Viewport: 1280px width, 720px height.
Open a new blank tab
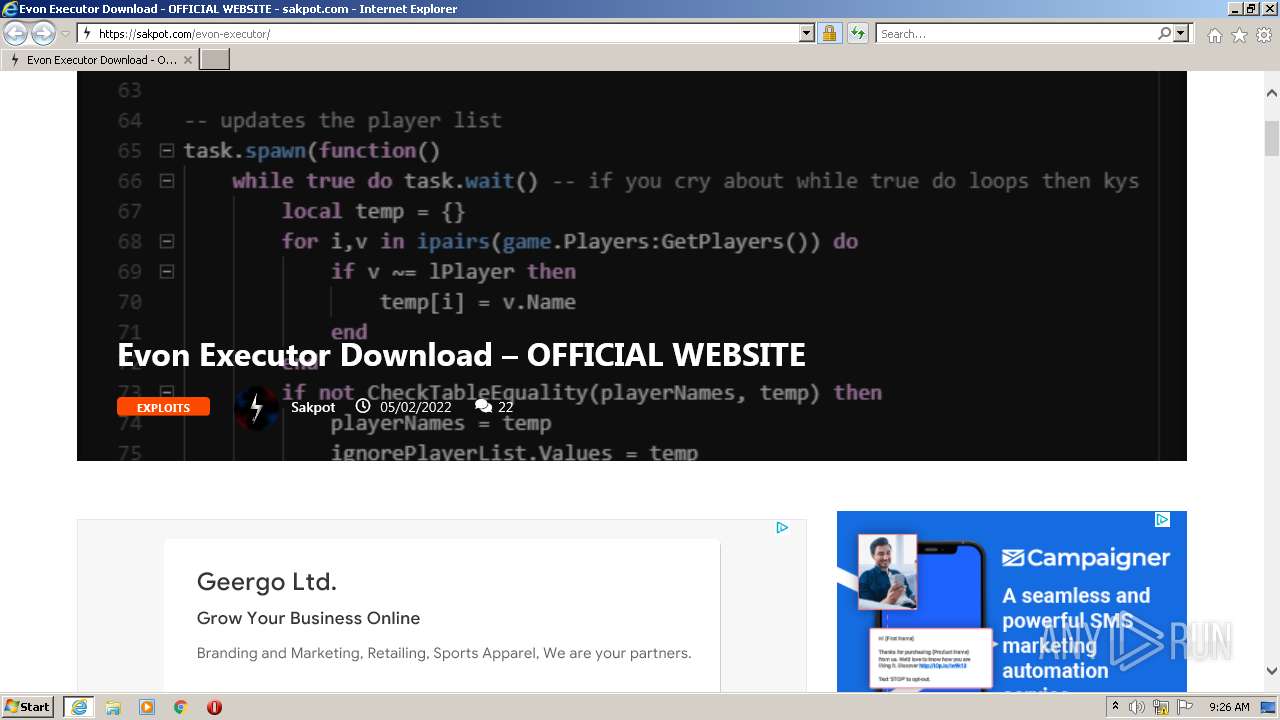pos(215,60)
